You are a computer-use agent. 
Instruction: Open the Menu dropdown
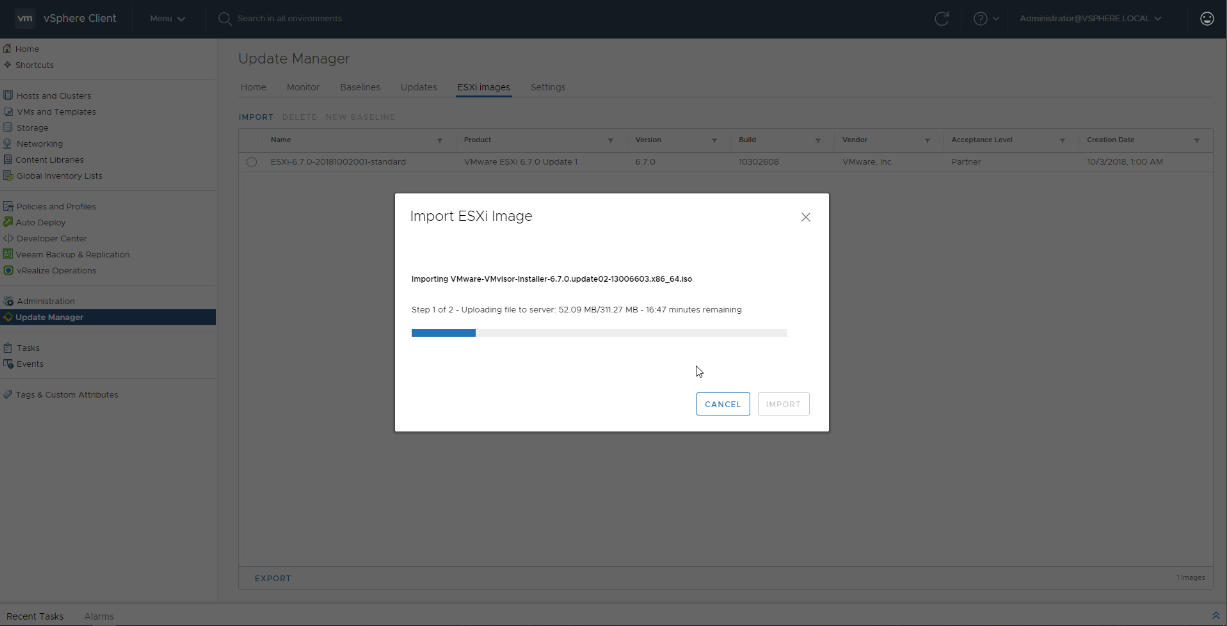(x=167, y=18)
